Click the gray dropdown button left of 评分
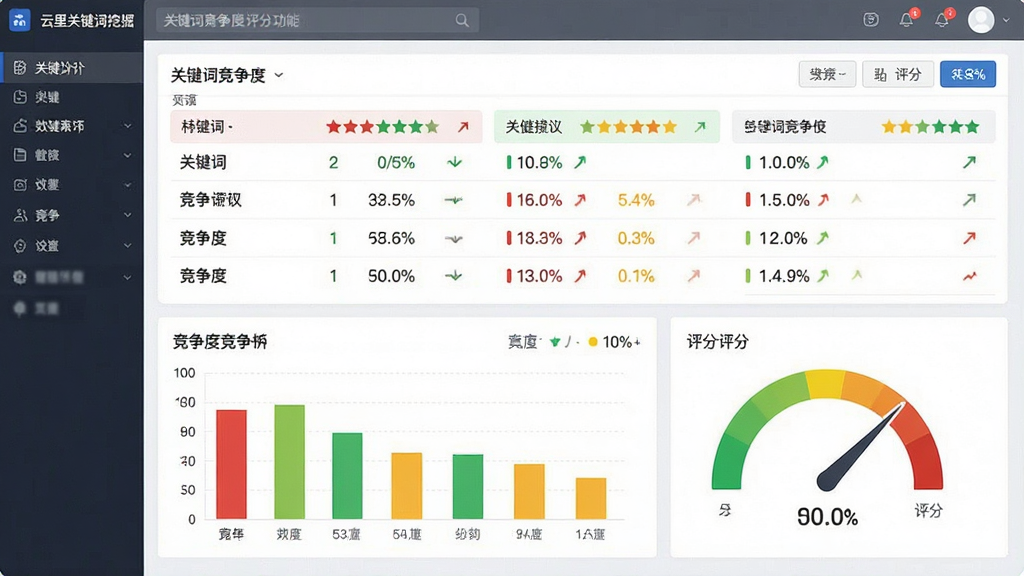The image size is (1024, 576). pyautogui.click(x=827, y=74)
